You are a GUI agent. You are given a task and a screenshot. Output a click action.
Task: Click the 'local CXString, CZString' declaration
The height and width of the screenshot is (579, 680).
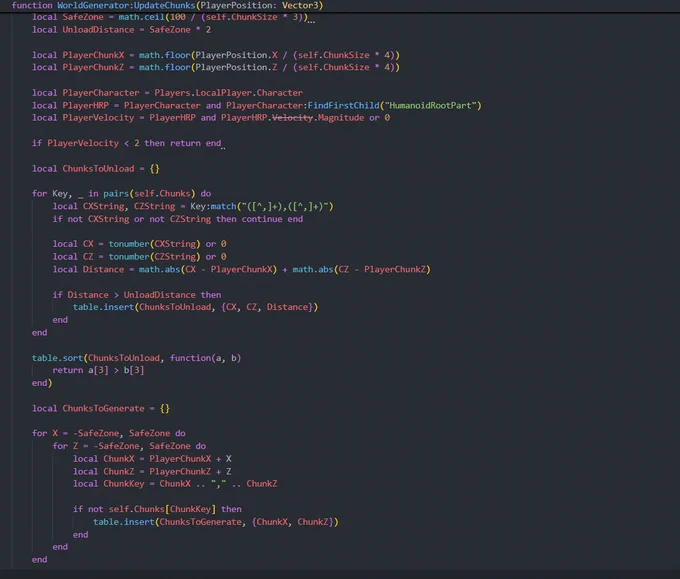(x=114, y=206)
